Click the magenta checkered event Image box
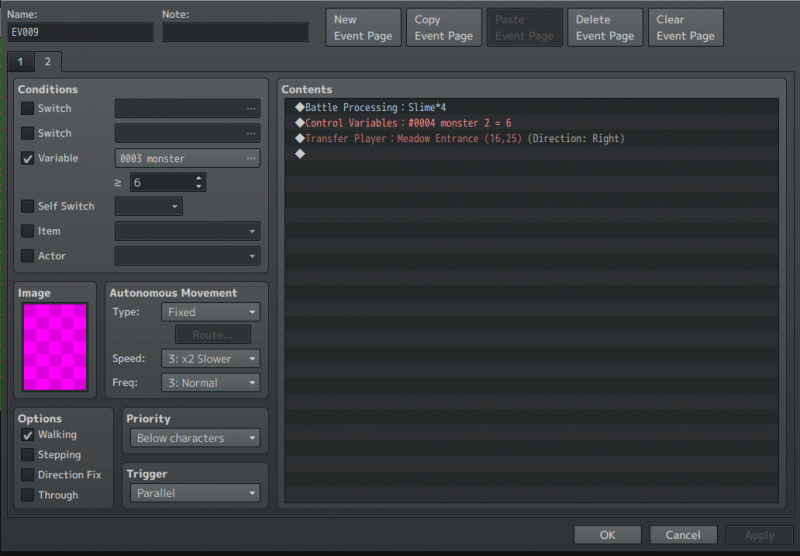The height and width of the screenshot is (556, 800). tap(55, 347)
